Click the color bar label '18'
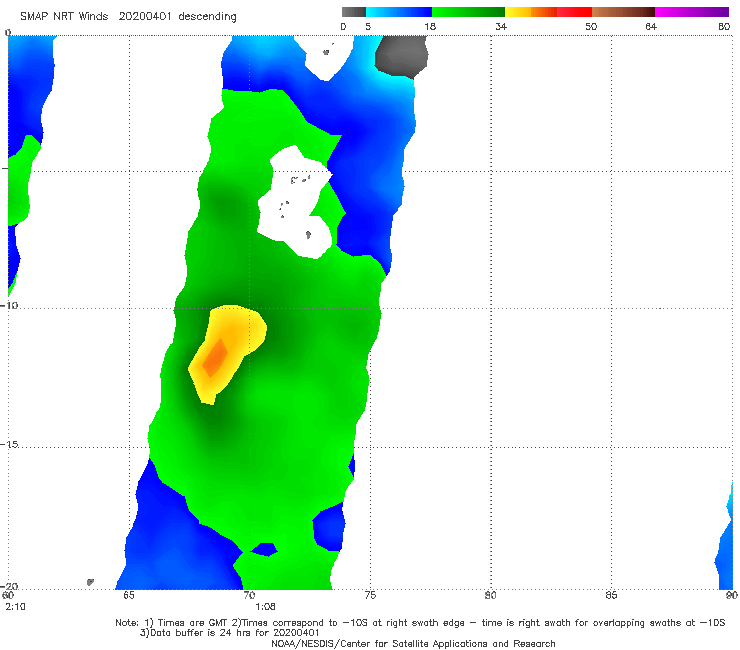This screenshot has width=740, height=650. [x=430, y=26]
